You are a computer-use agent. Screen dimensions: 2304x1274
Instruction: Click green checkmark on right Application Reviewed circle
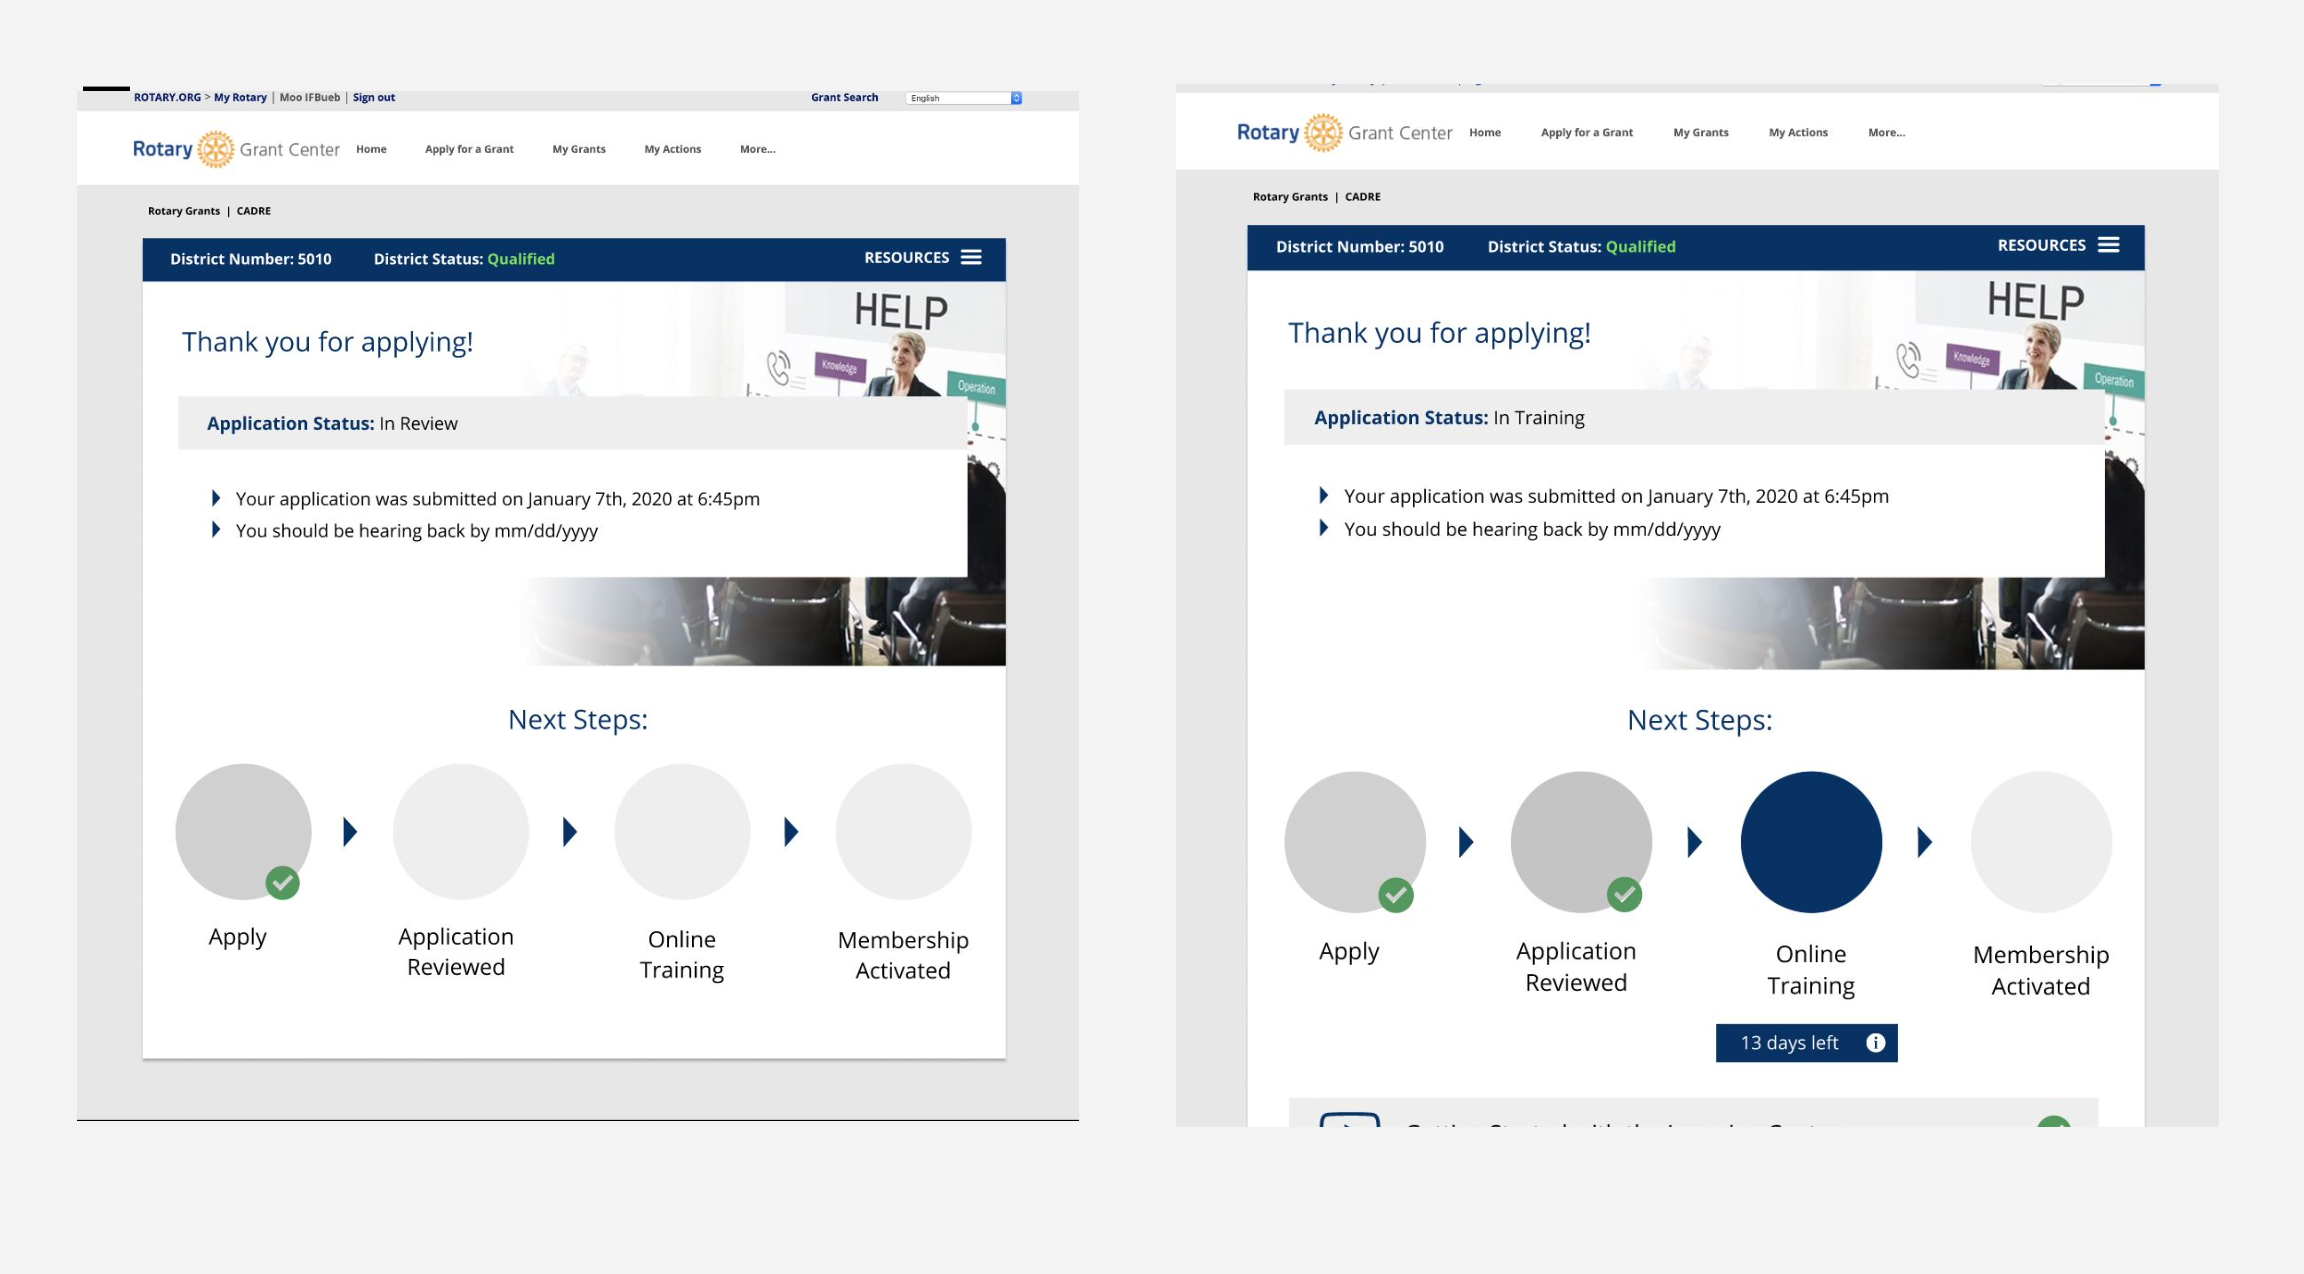click(x=1624, y=894)
